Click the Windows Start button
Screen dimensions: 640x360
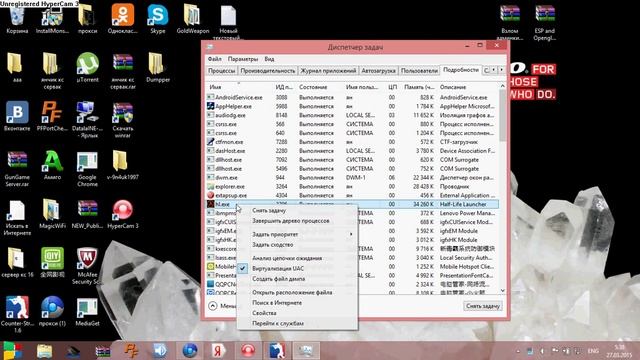pyautogui.click(x=13, y=351)
